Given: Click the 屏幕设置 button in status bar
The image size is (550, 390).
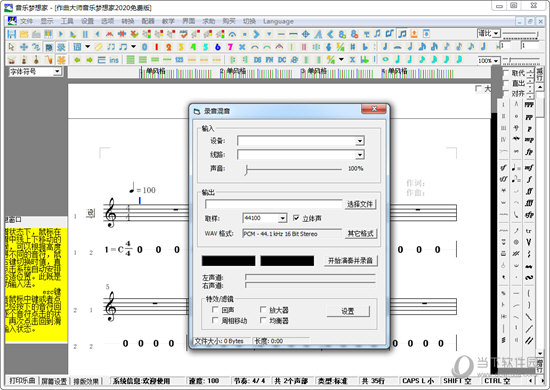Looking at the screenshot, I should (x=54, y=381).
